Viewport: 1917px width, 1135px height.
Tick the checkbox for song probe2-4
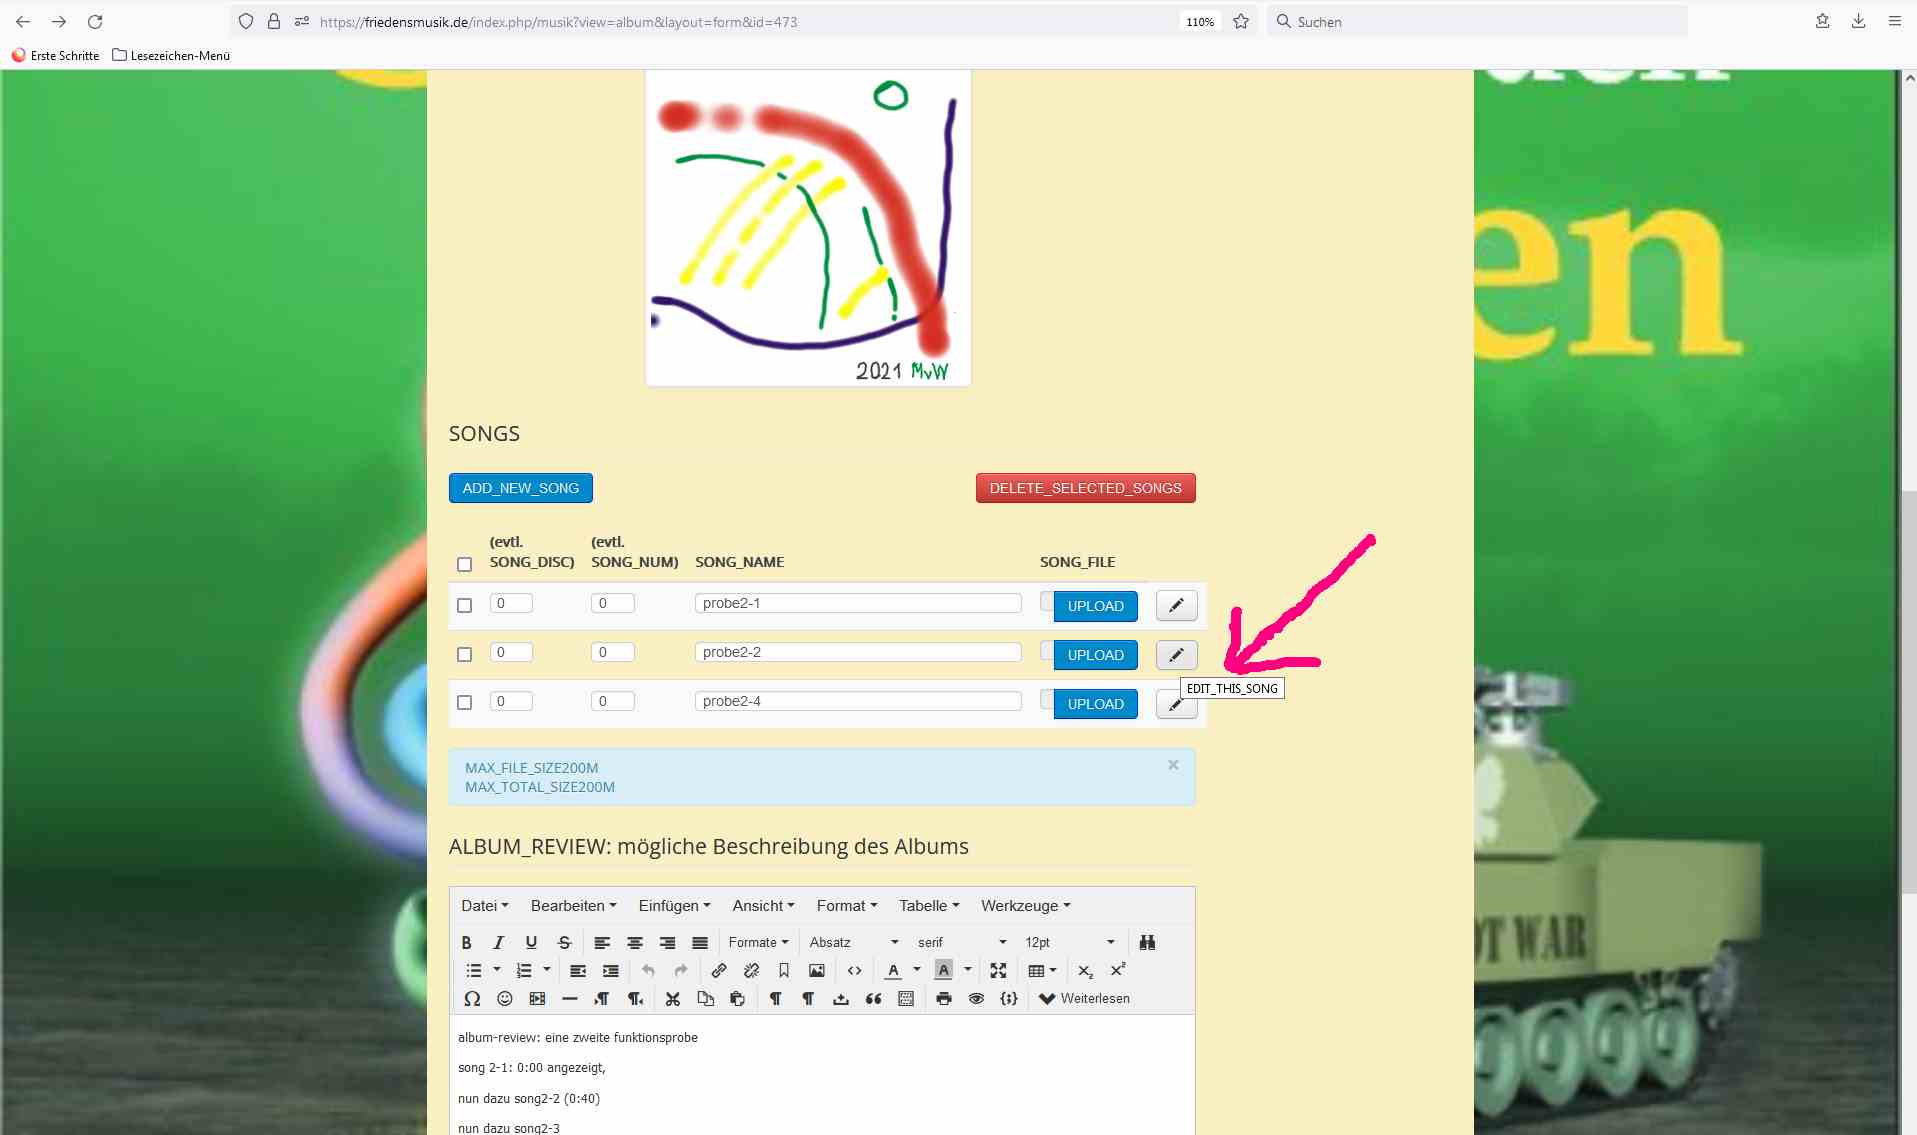tap(464, 702)
